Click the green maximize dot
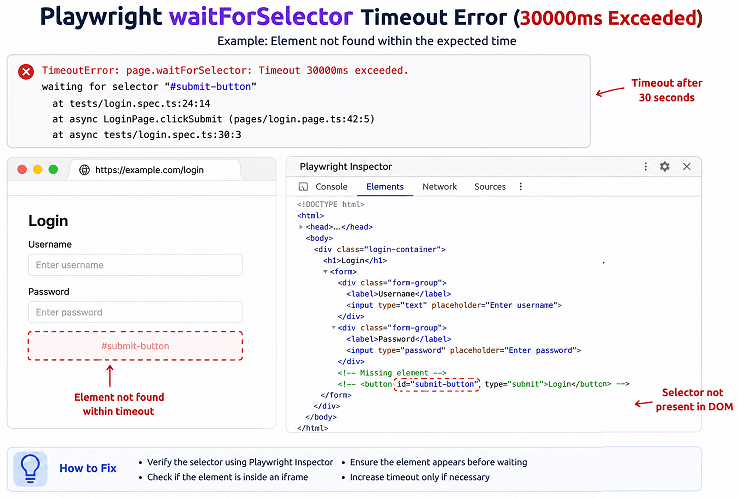 (x=53, y=170)
